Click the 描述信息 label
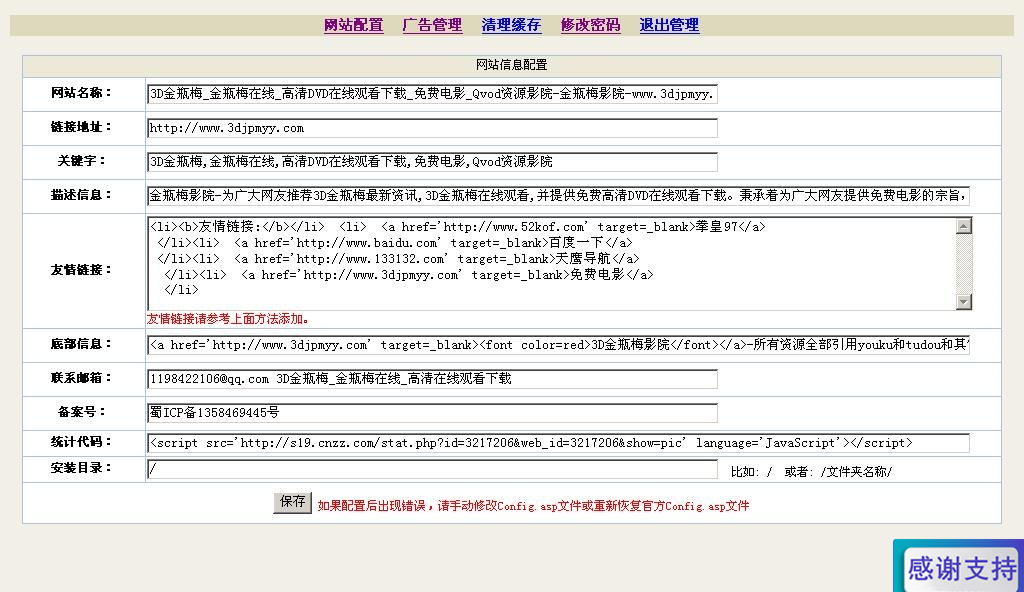1024x592 pixels. pos(82,195)
